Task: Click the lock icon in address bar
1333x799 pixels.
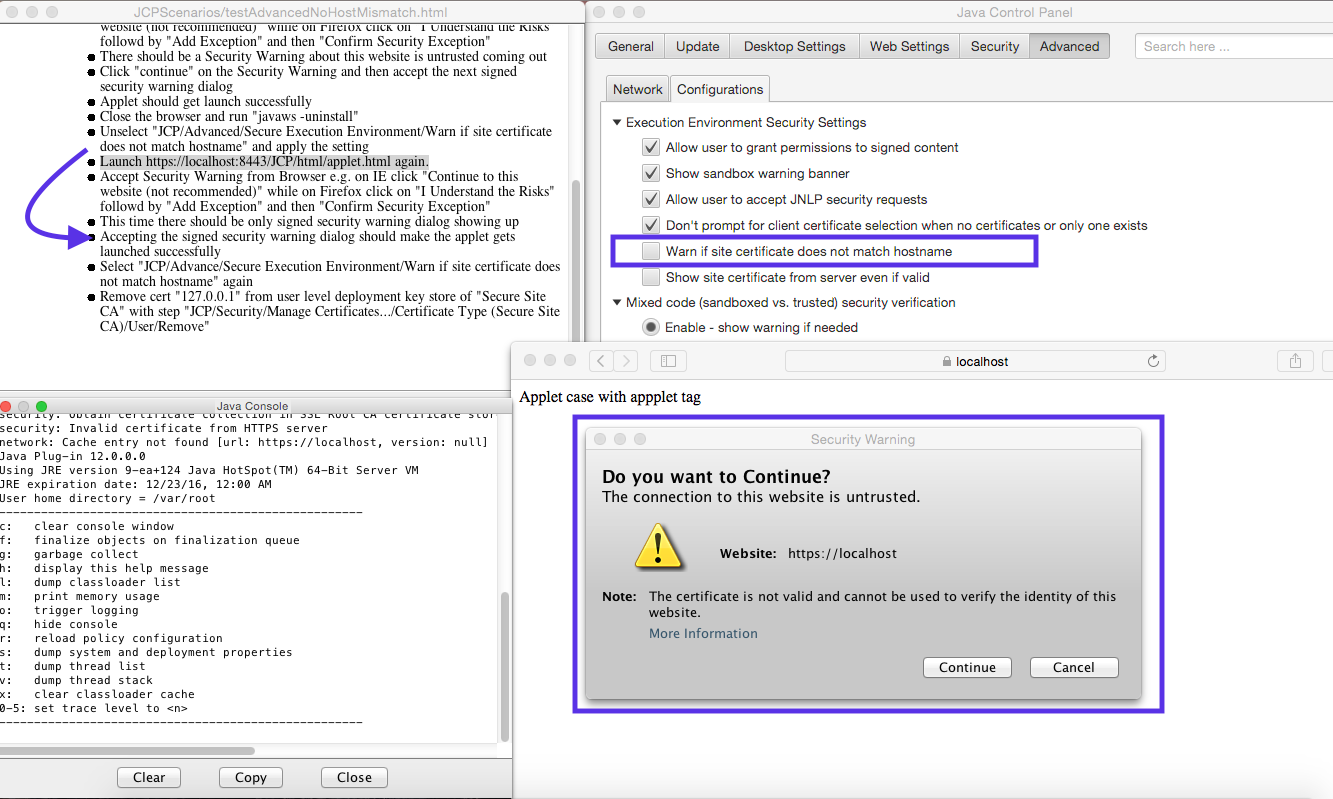Action: point(946,362)
